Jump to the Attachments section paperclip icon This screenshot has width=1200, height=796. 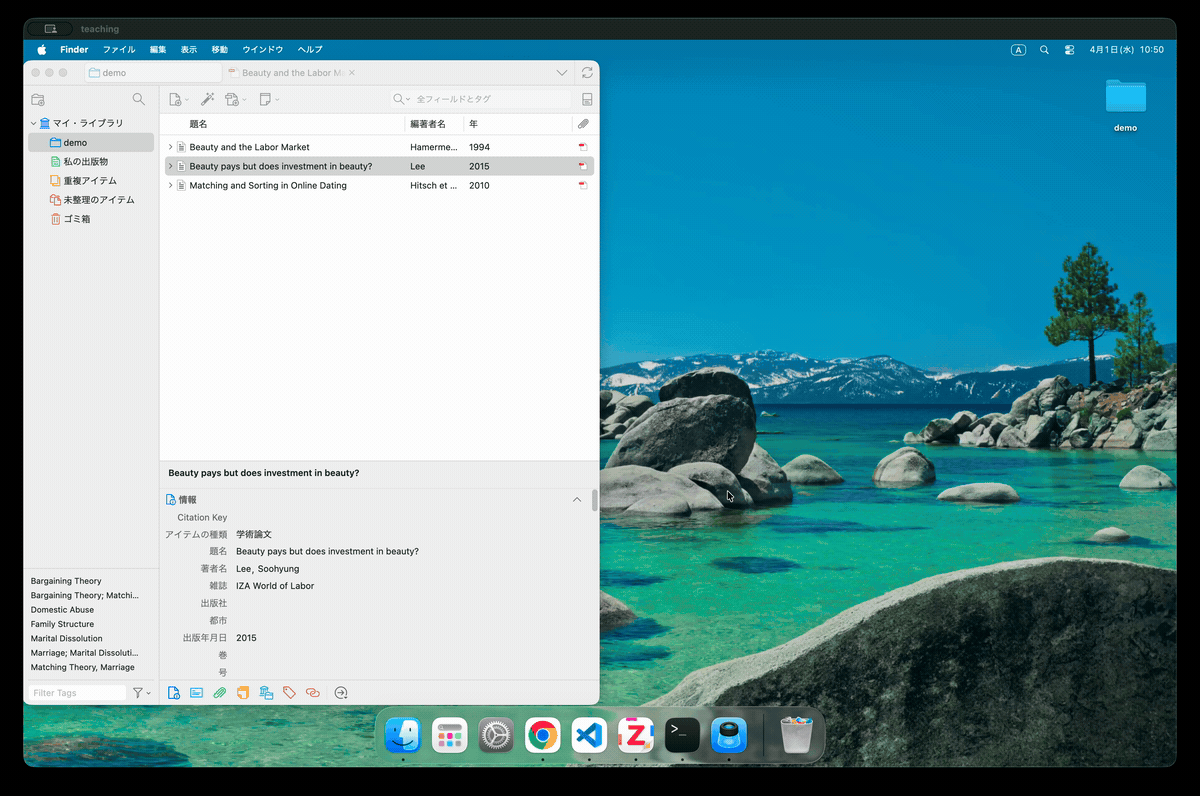pos(219,692)
